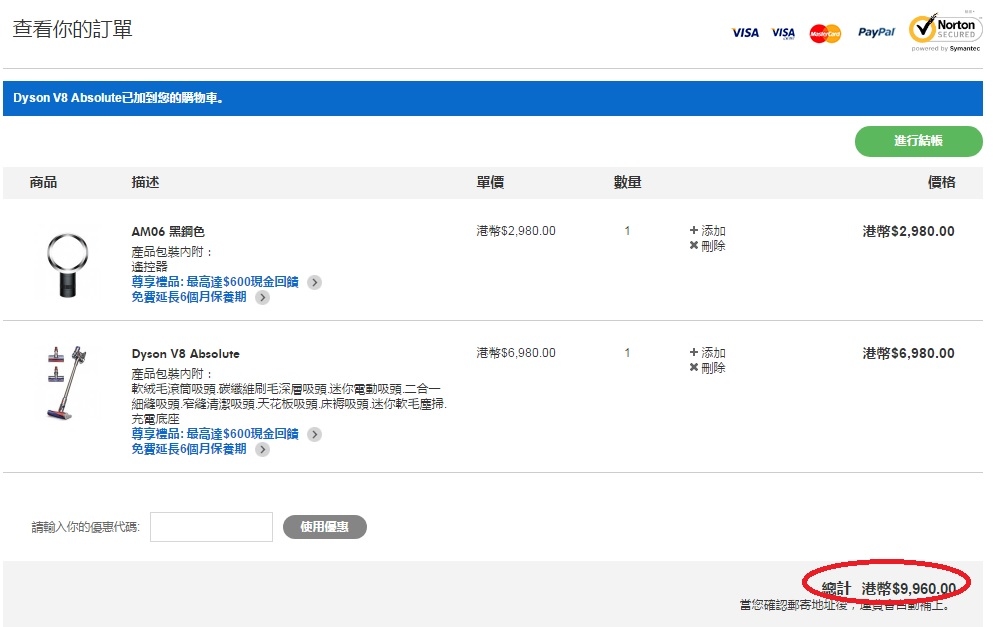Image resolution: width=993 pixels, height=627 pixels.
Task: Click the Dyson V8 row bold price 港幣$6,980.00
Action: click(908, 353)
